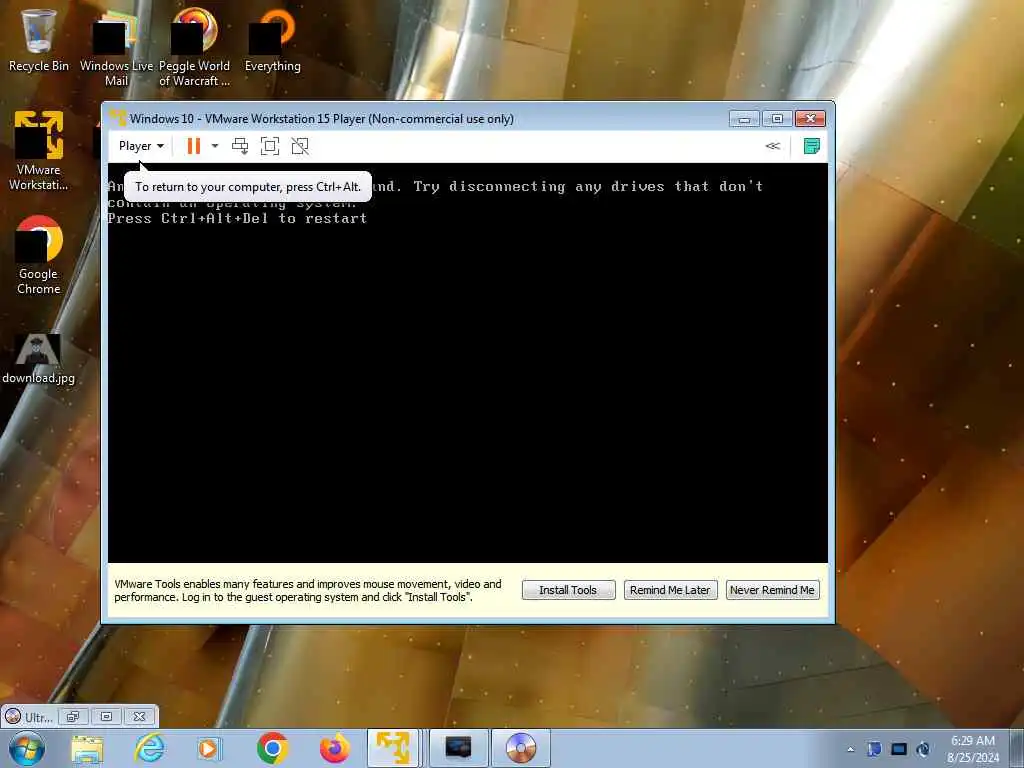
Task: Click the power icon in the system tray
Action: pos(923,749)
